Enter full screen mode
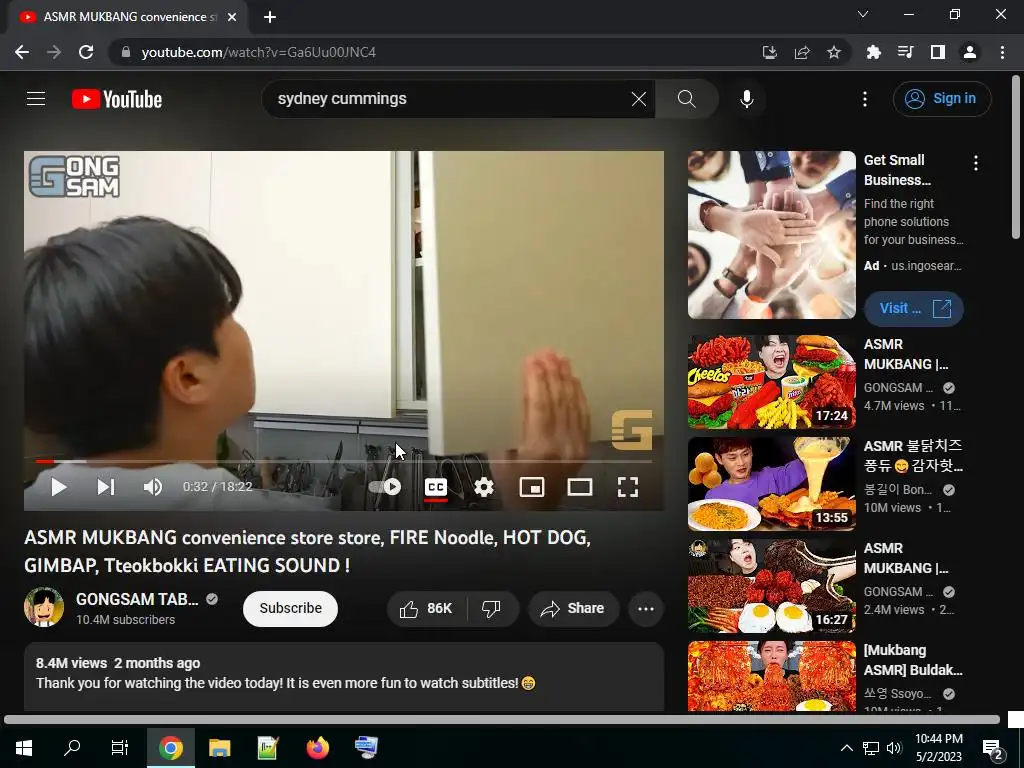The image size is (1024, 768). [x=628, y=487]
